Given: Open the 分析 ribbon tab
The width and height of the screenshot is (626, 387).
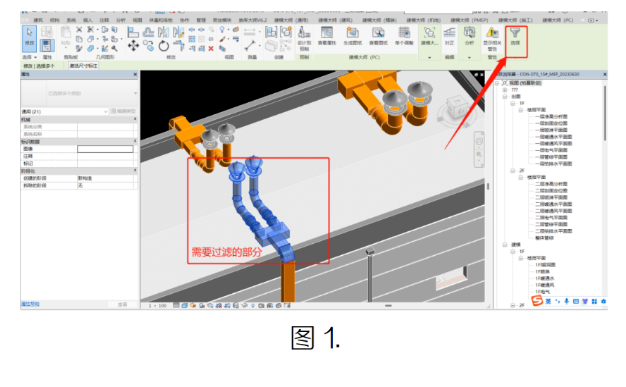Looking at the screenshot, I should tap(121, 20).
